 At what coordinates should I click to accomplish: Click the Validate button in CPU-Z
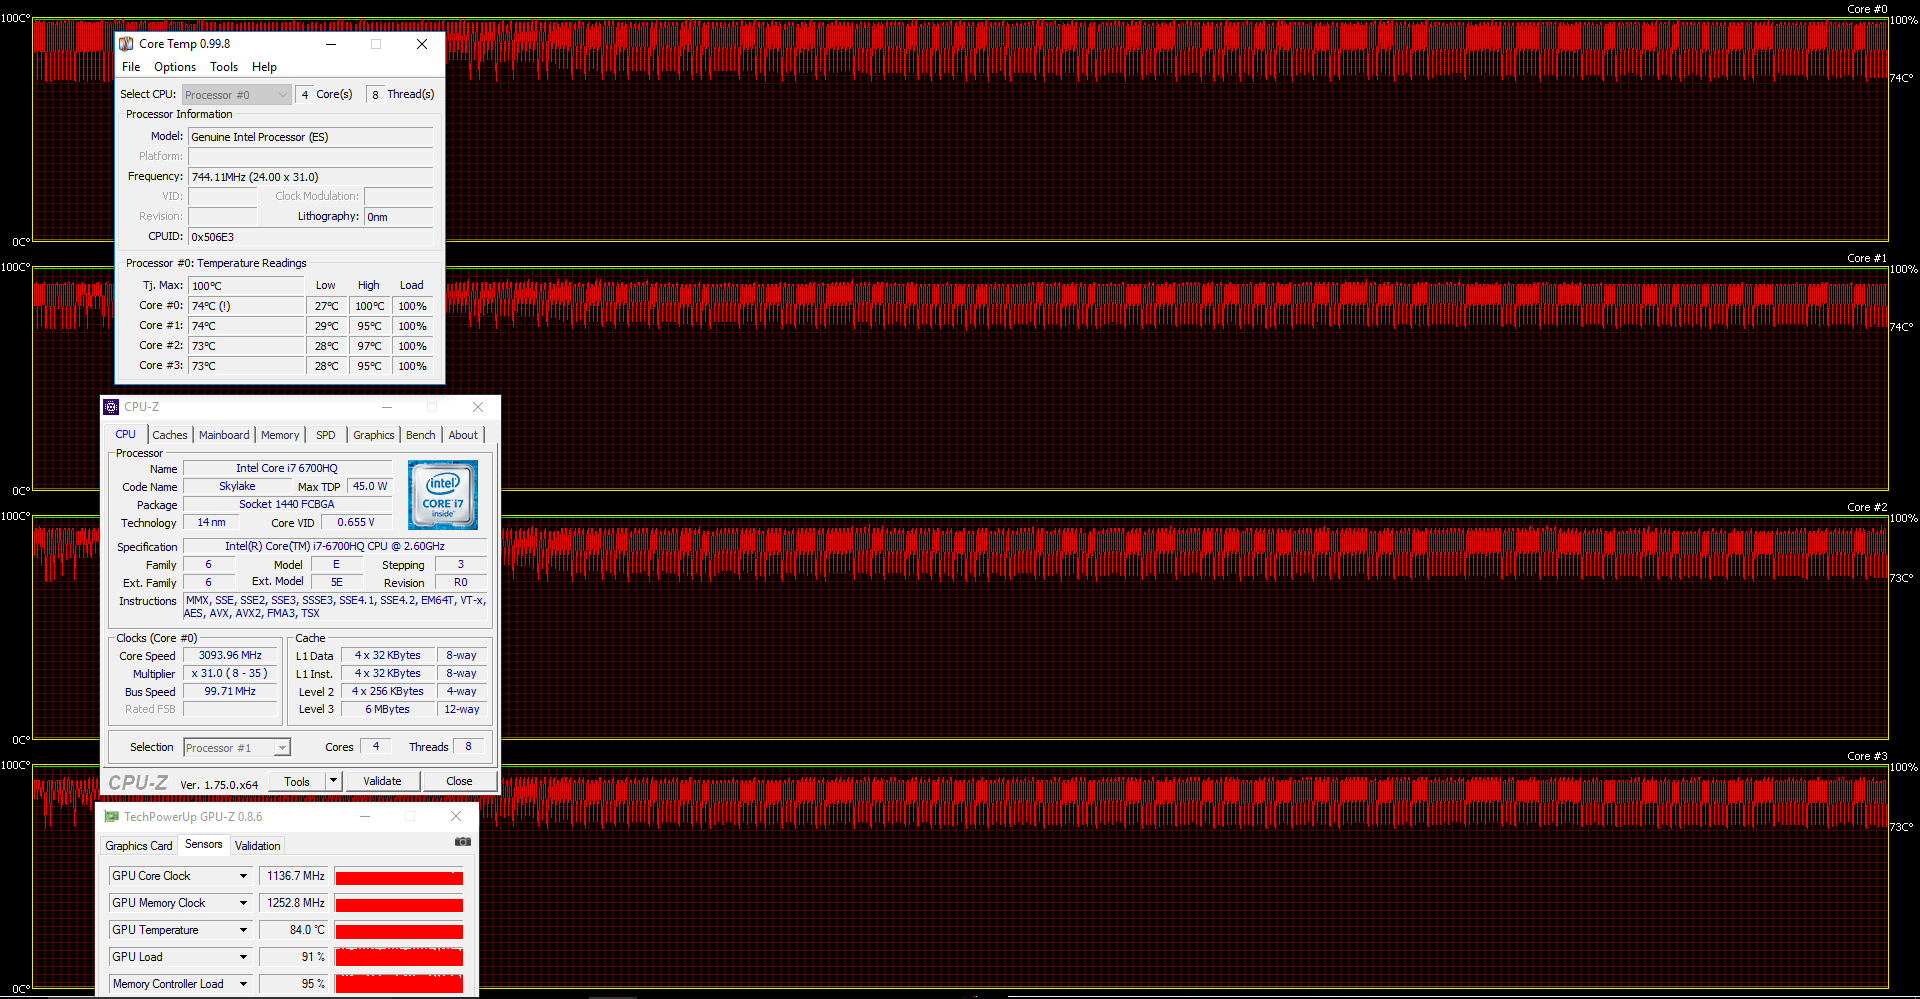pos(382,782)
